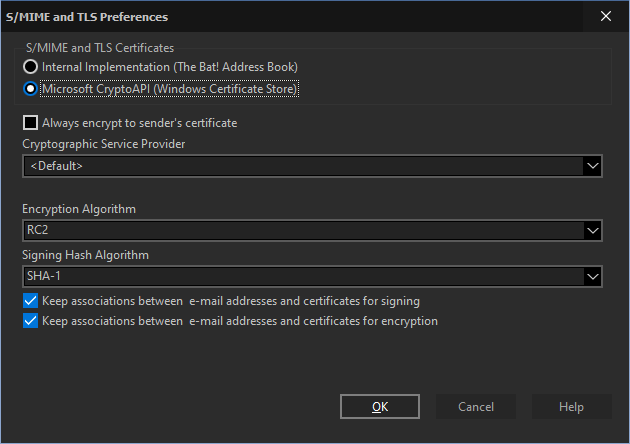Viewport: 630px width, 444px height.
Task: Click the <Default> provider combo box
Action: [x=312, y=166]
